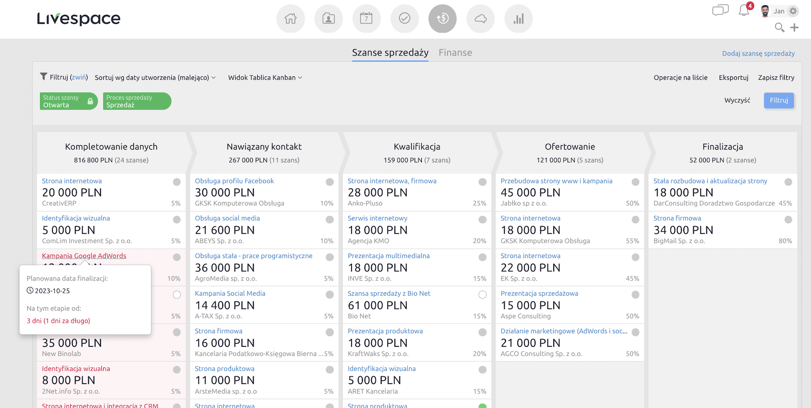Switch to the Szanse sprzedaży tab
Image resolution: width=811 pixels, height=408 pixels.
point(390,53)
